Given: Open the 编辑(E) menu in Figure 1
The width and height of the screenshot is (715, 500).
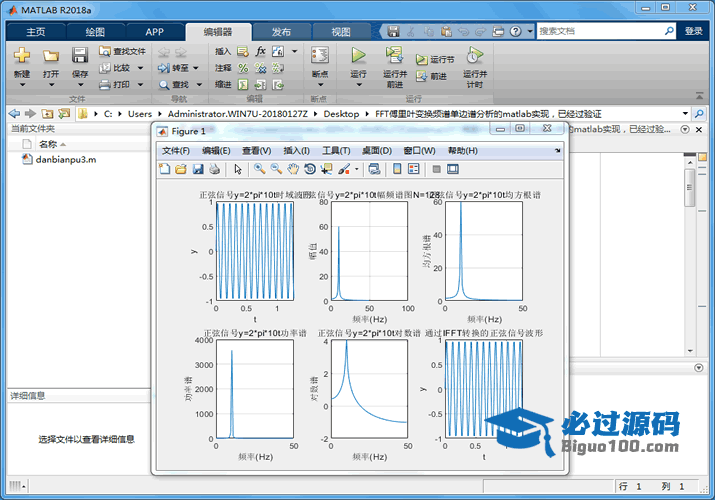Looking at the screenshot, I should click(x=216, y=150).
